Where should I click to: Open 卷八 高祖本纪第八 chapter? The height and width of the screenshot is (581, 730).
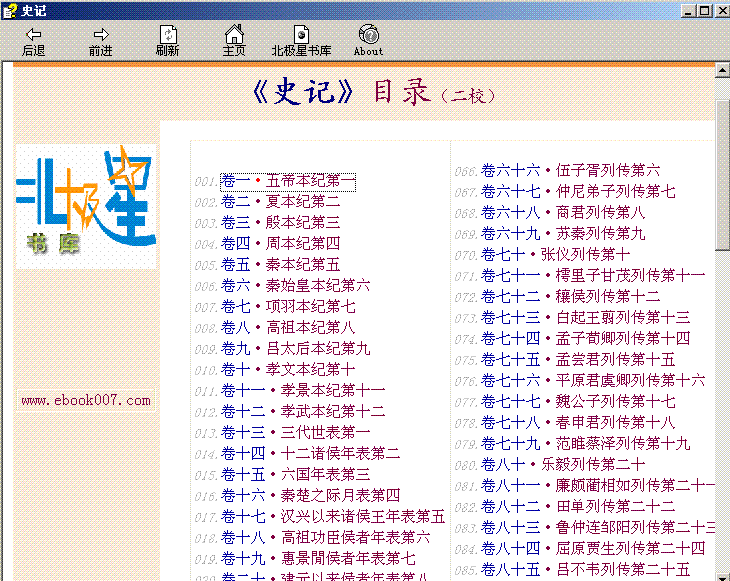coord(288,327)
